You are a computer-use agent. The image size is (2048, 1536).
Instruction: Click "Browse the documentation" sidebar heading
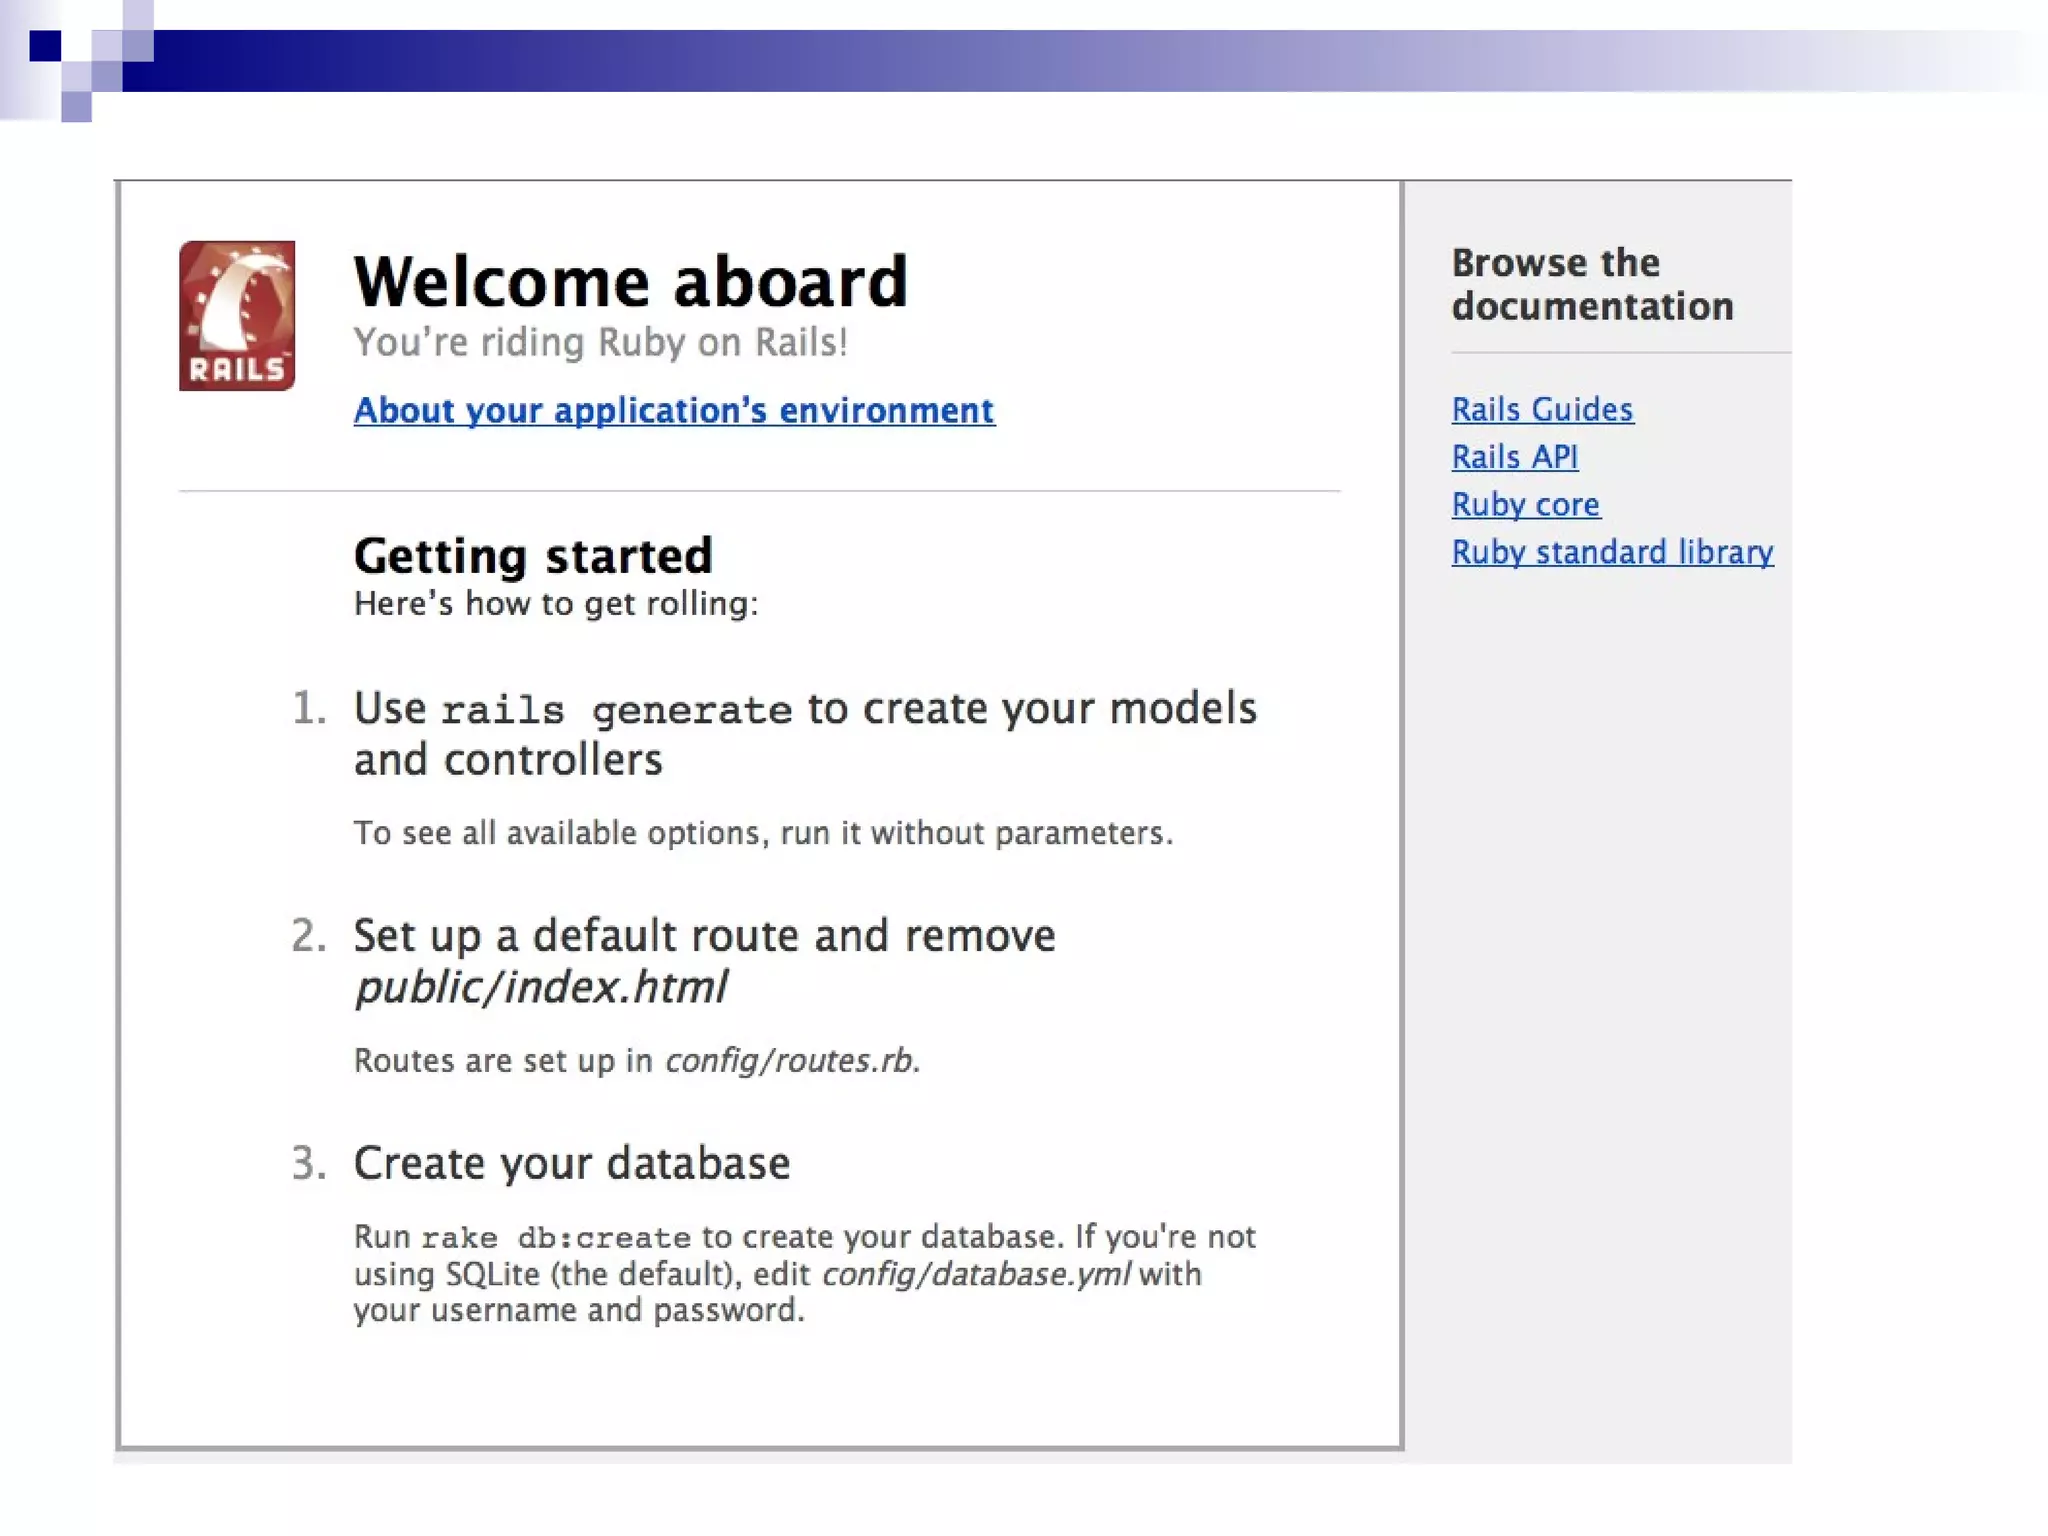(x=1592, y=284)
